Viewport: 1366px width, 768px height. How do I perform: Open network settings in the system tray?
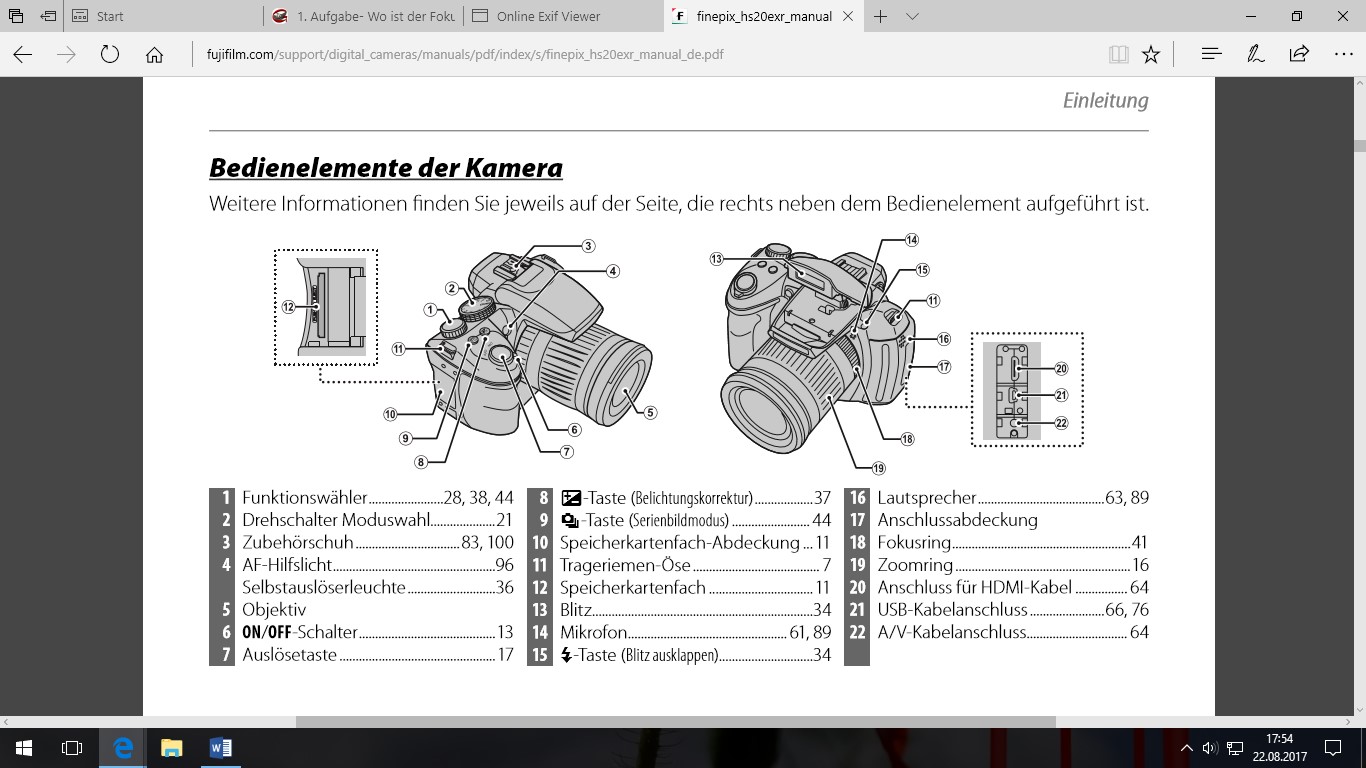[1235, 748]
